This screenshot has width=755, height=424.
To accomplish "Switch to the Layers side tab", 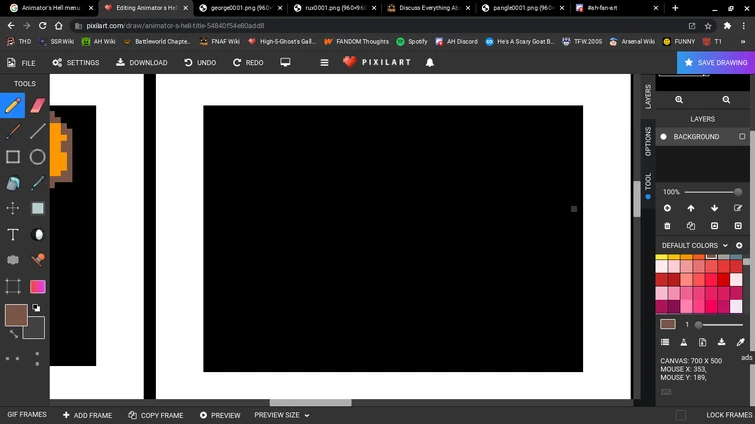I will (x=648, y=97).
